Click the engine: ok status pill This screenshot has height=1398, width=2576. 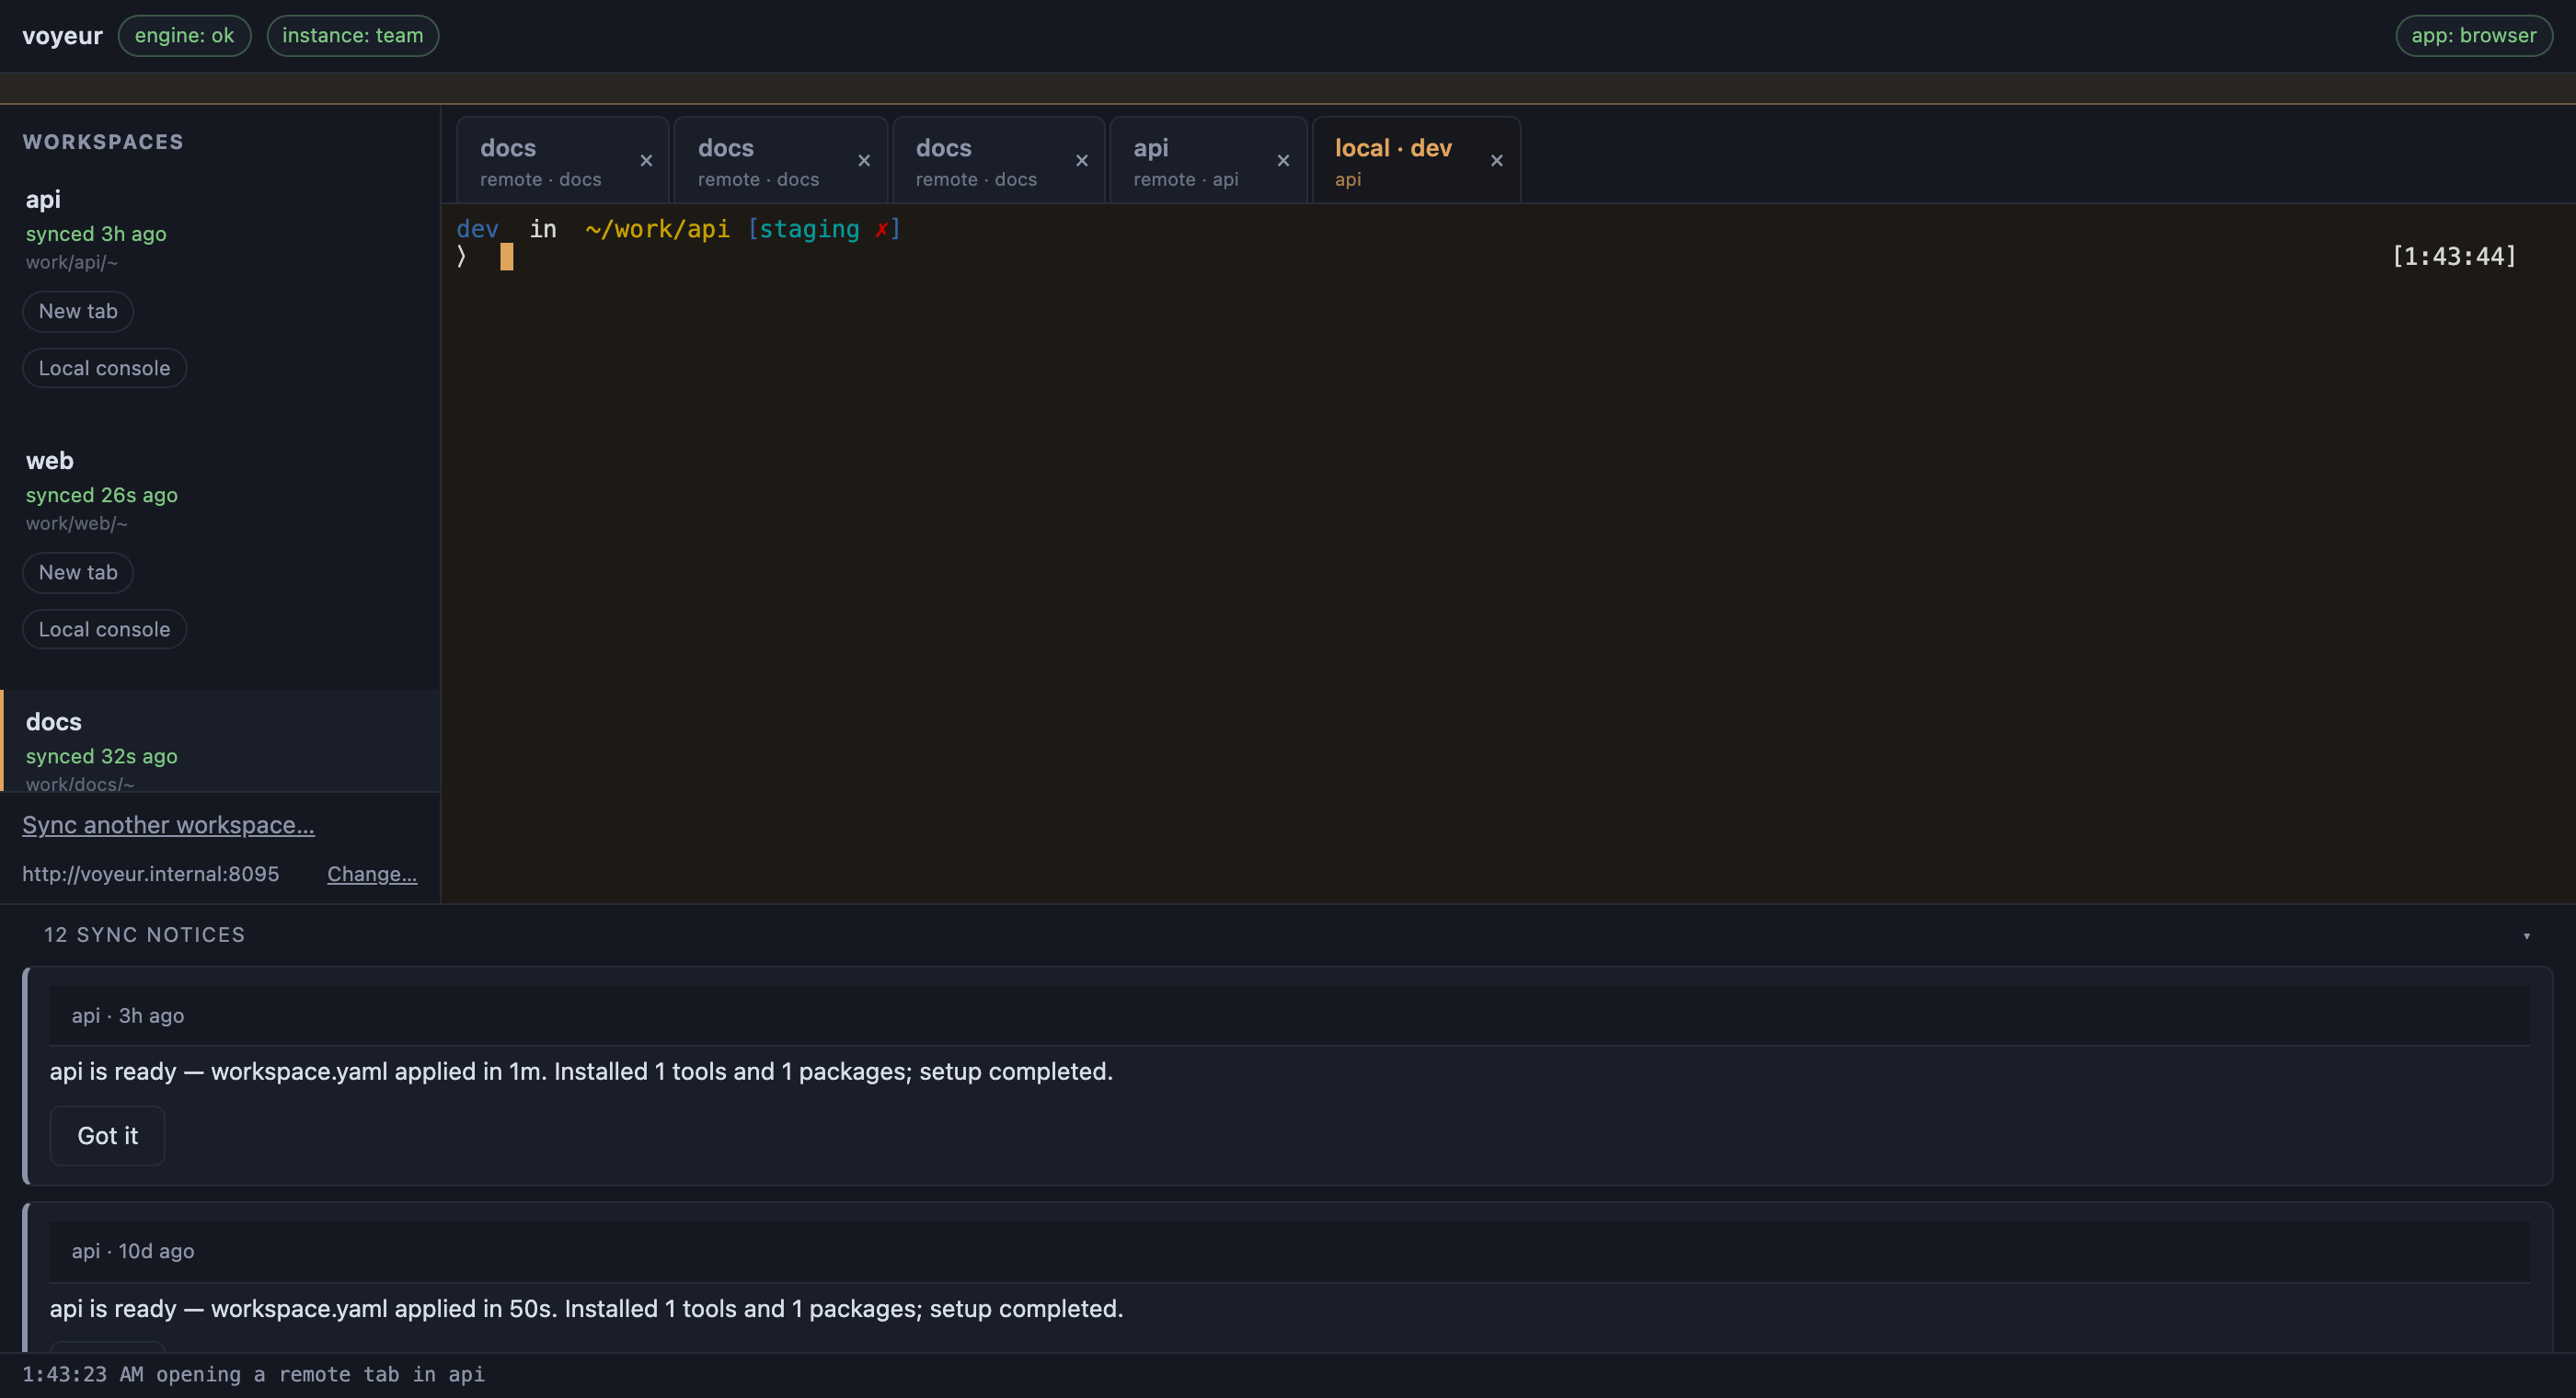click(x=184, y=36)
